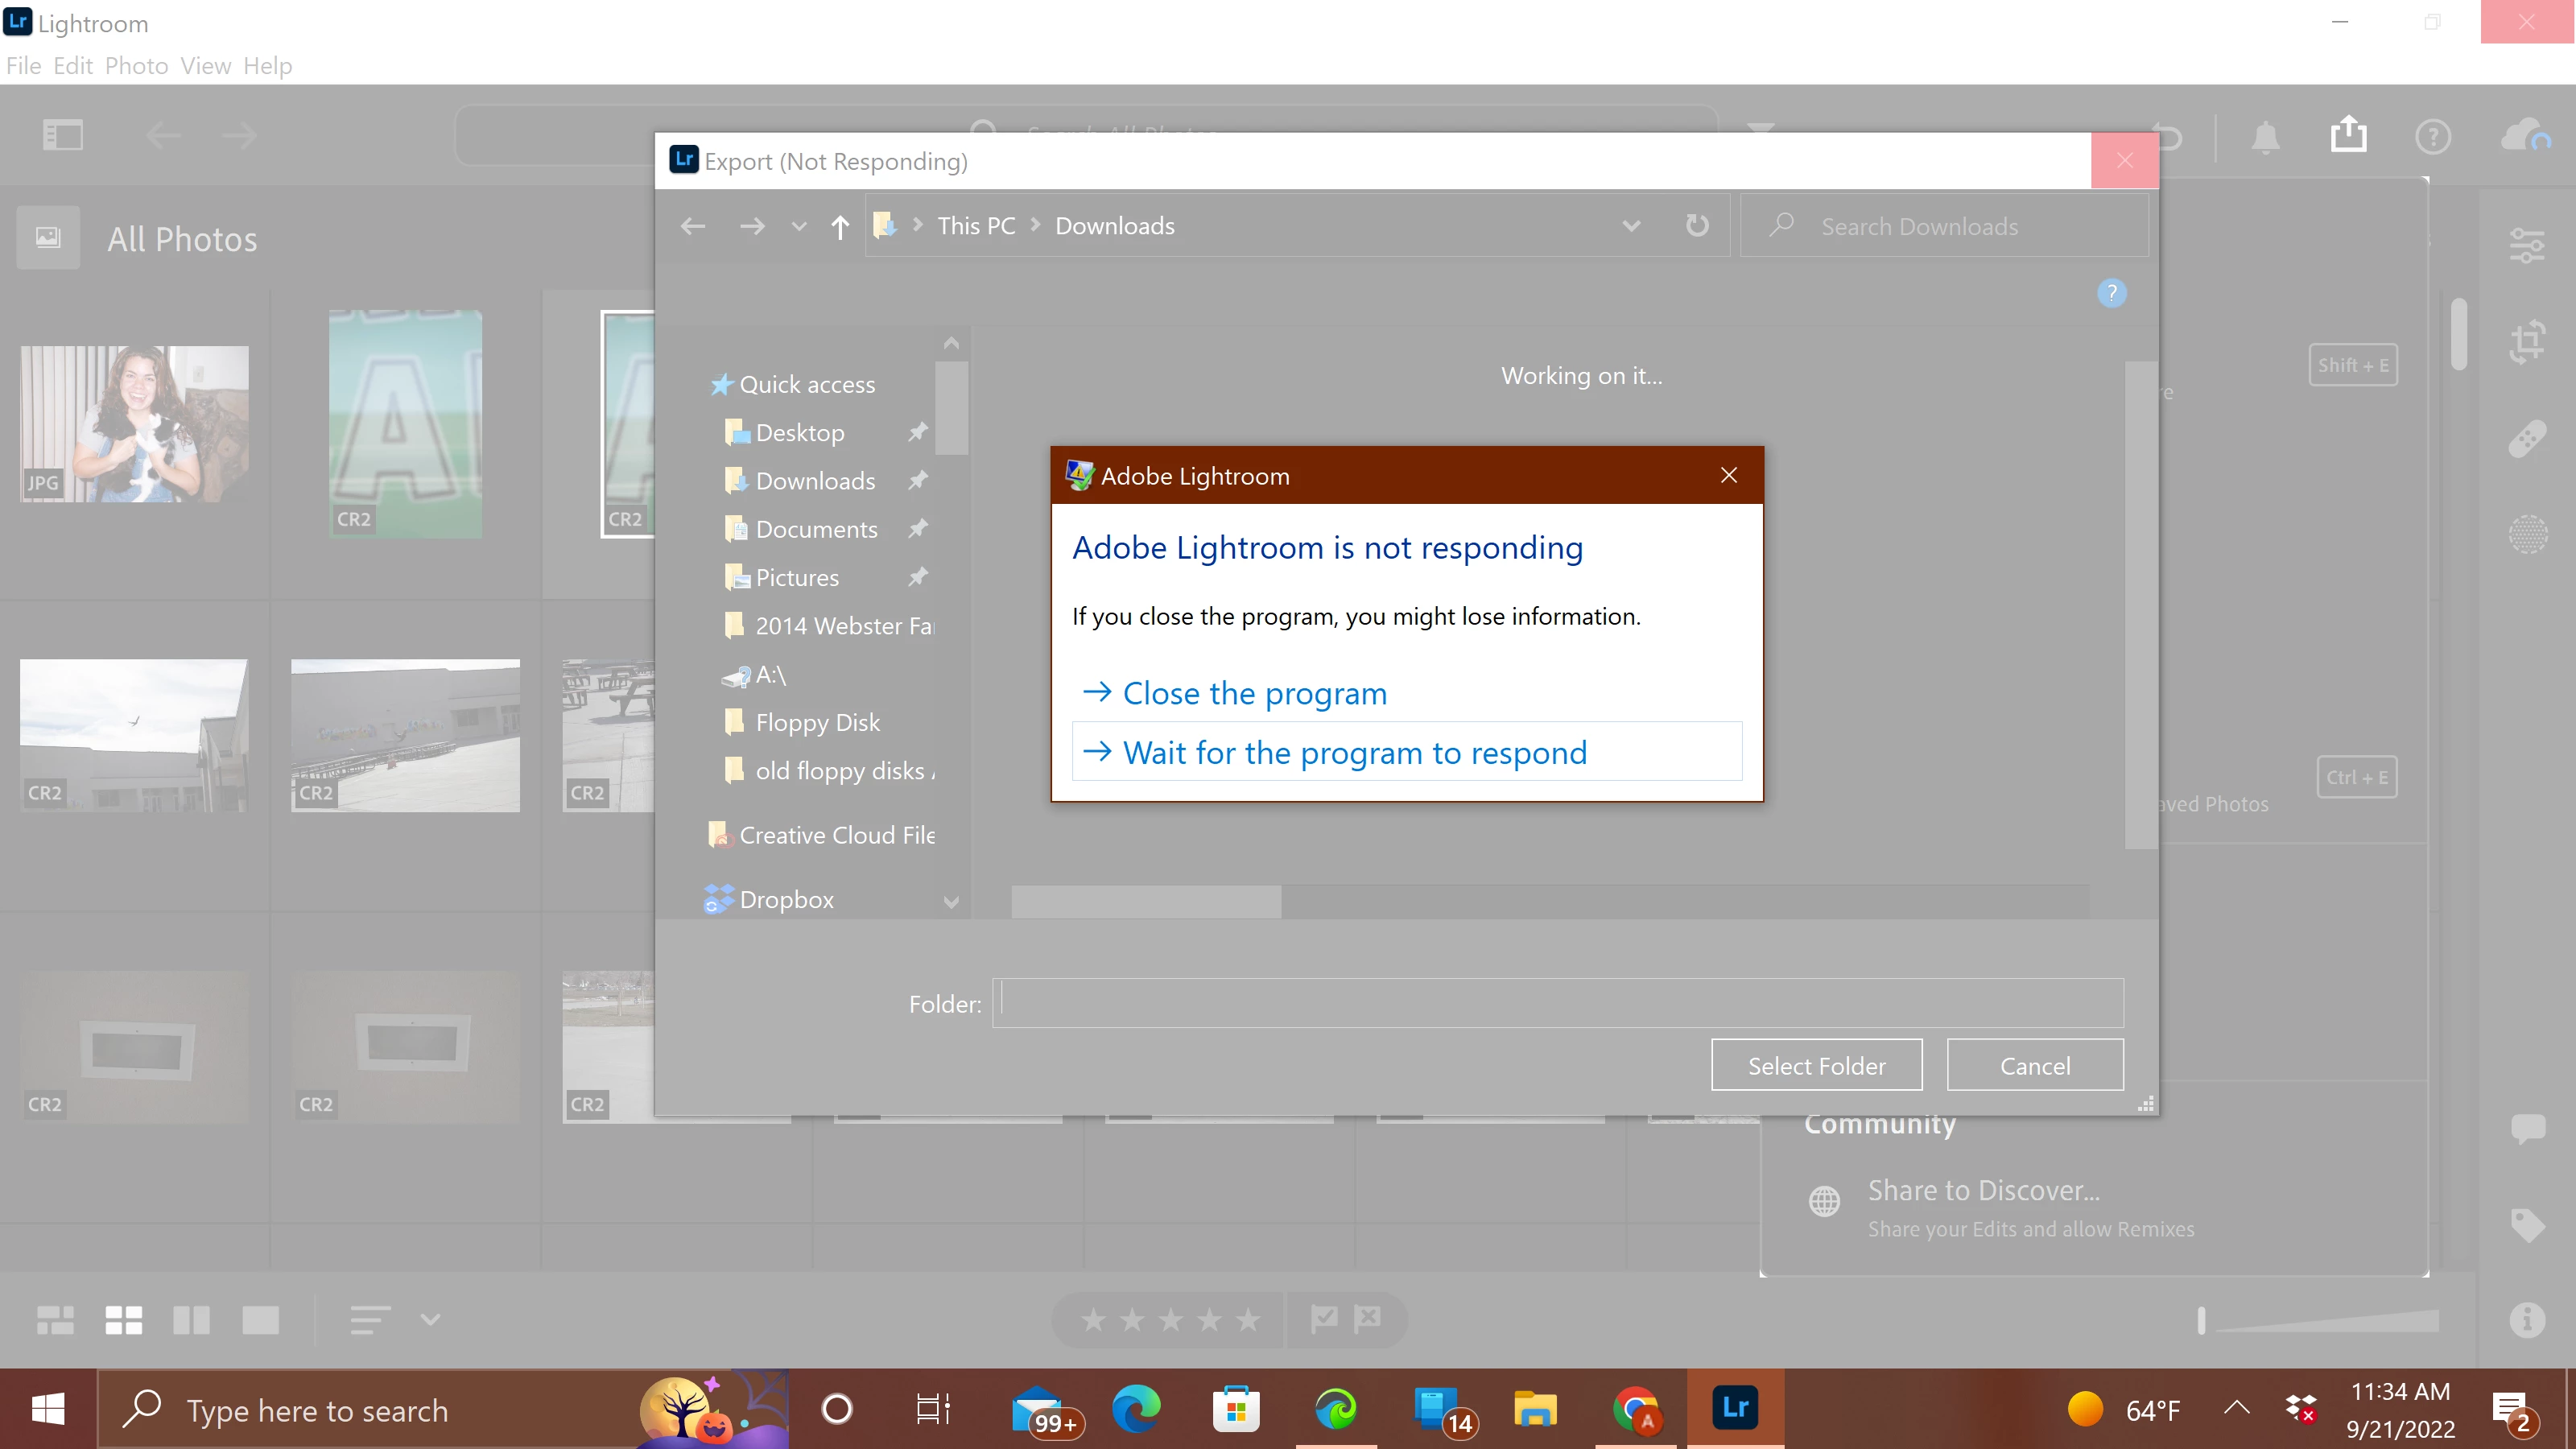Toggle the flag as picked icon

pyautogui.click(x=1324, y=1318)
